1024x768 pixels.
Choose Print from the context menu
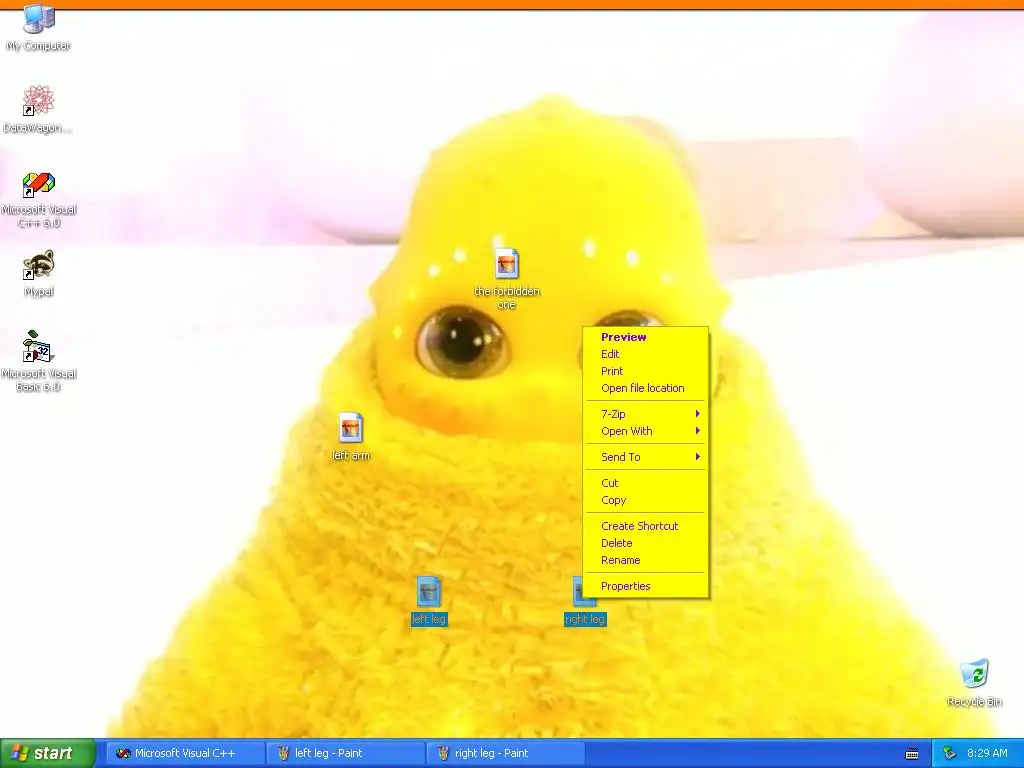tap(645, 371)
